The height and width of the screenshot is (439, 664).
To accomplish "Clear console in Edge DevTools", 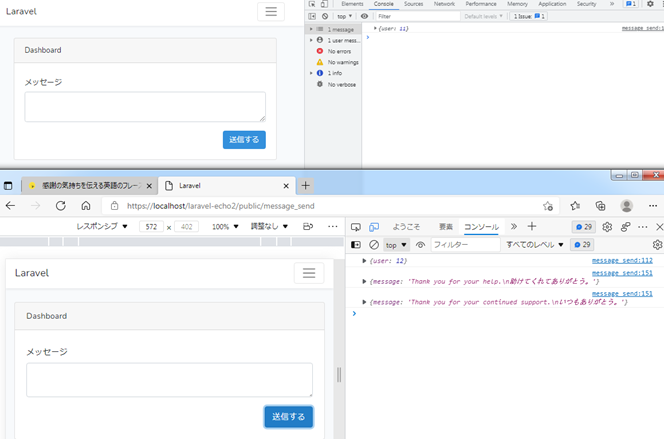I will point(374,245).
